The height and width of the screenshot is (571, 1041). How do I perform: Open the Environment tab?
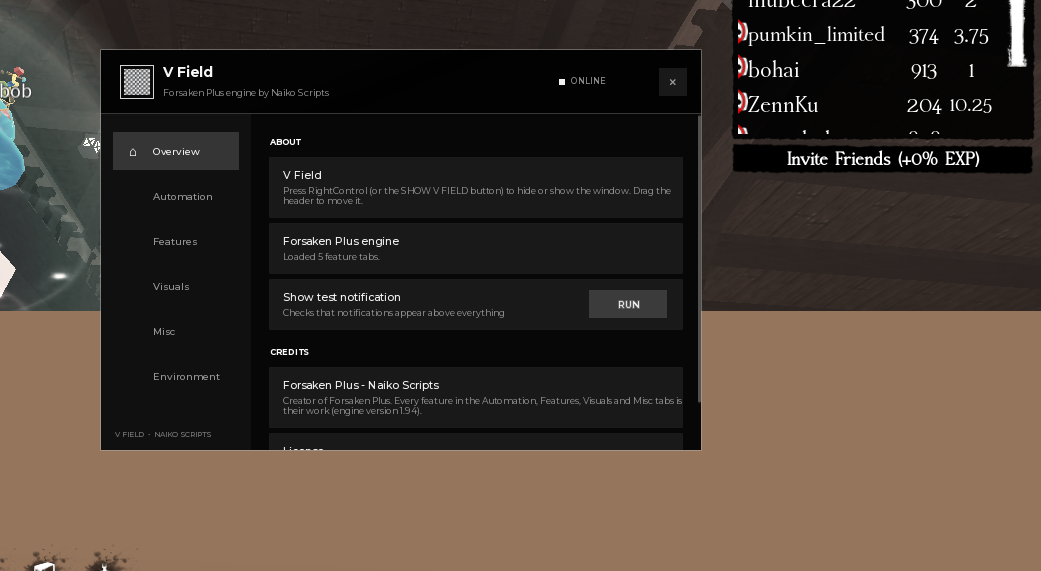coord(176,376)
